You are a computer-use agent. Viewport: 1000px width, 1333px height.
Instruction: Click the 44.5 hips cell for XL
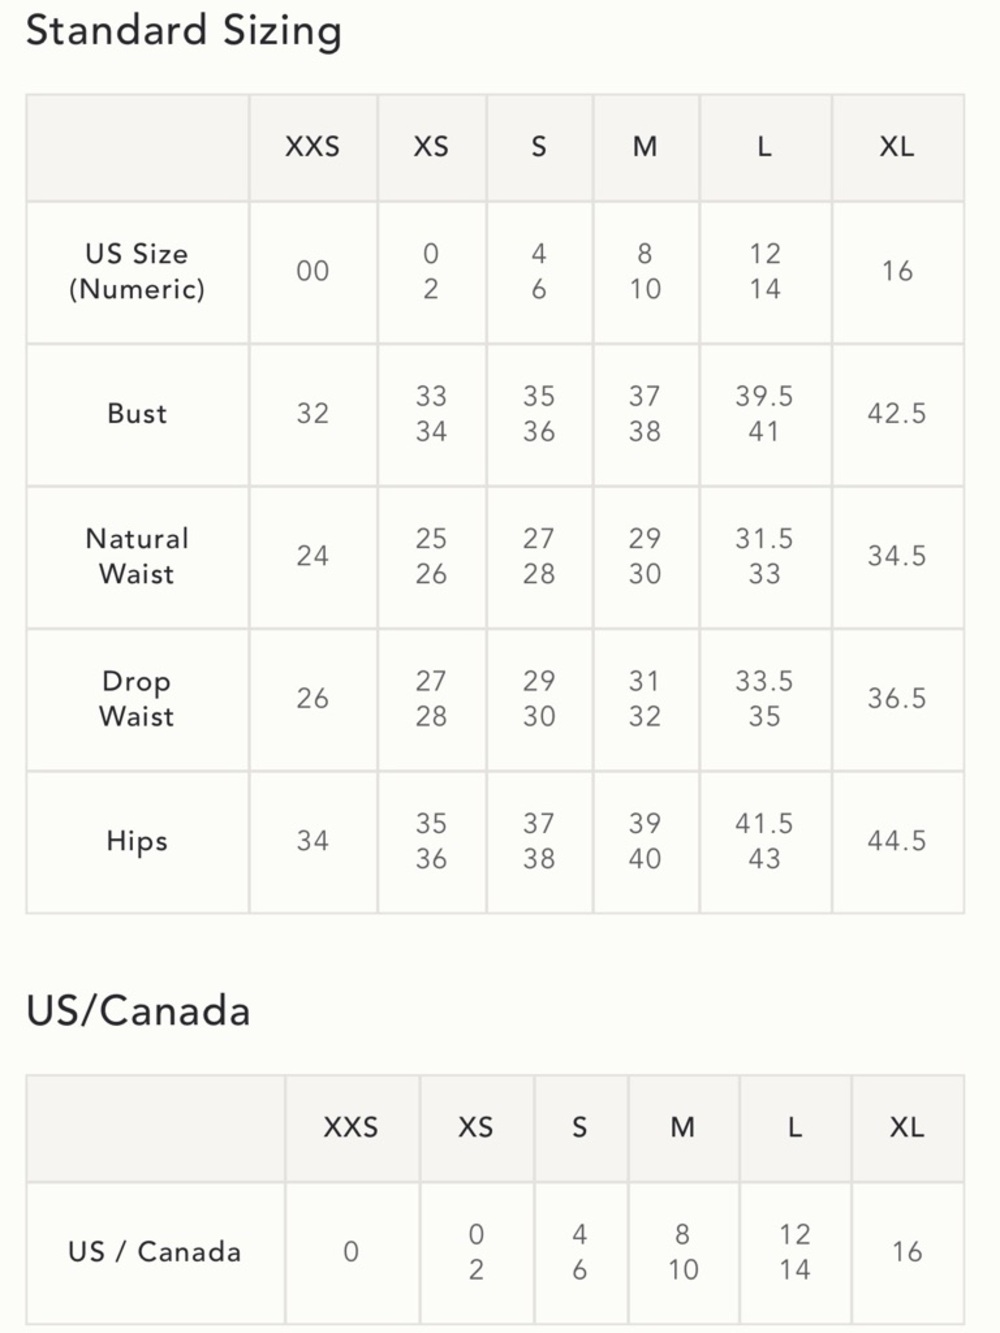pyautogui.click(x=897, y=841)
